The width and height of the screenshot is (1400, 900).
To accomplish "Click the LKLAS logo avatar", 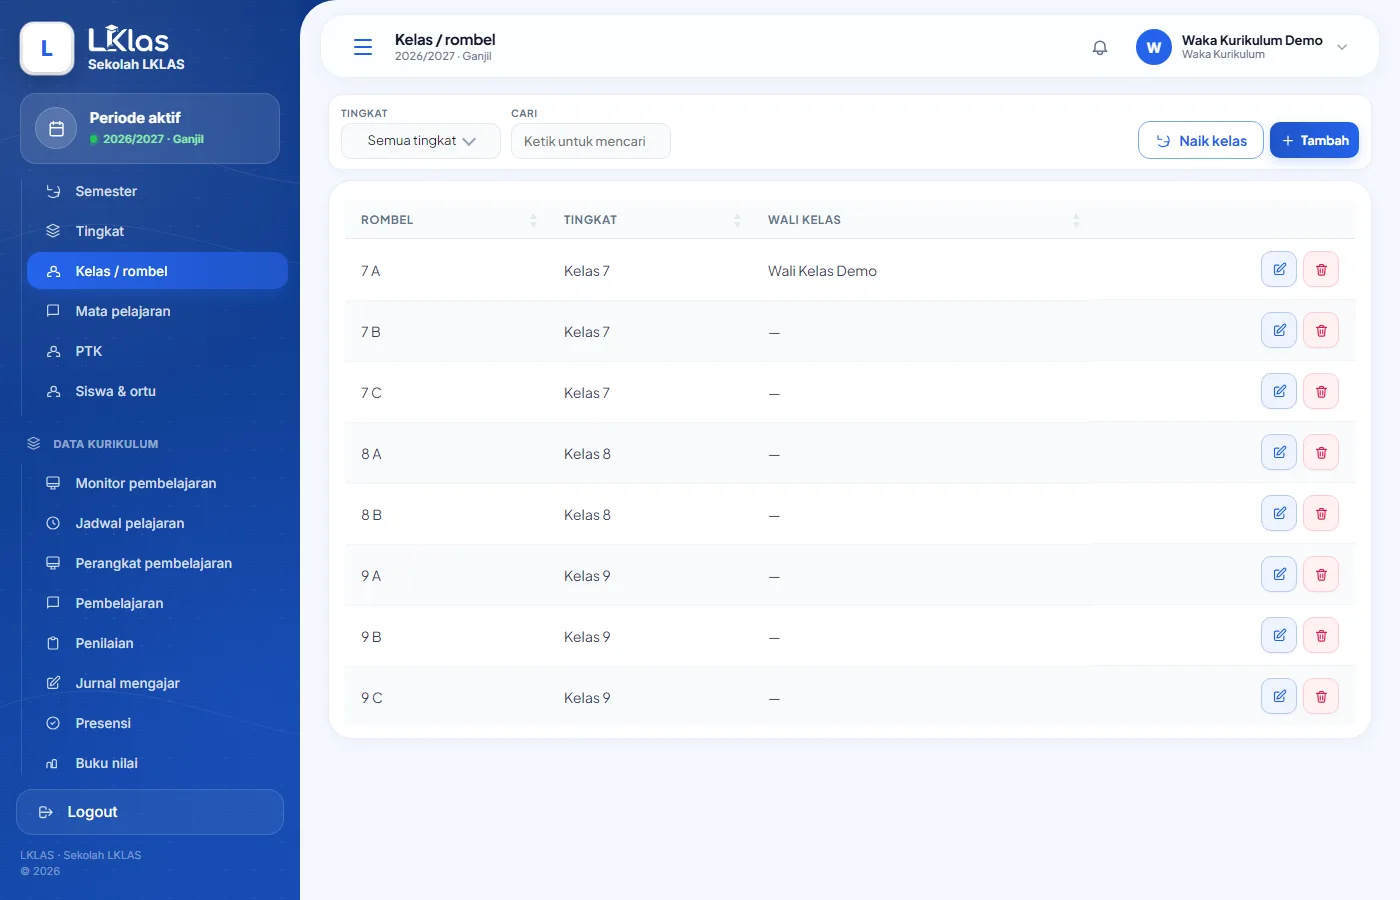I will 47,48.
